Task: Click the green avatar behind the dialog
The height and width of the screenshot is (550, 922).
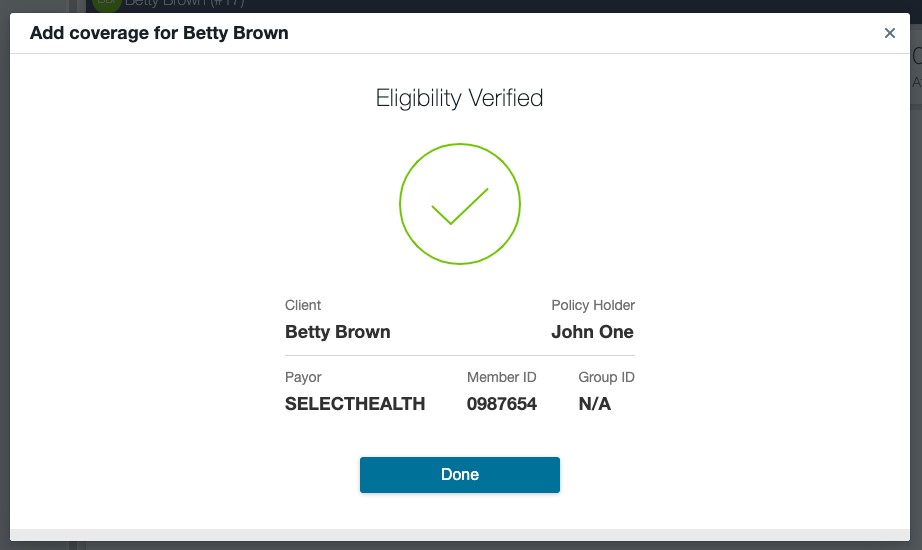Action: click(105, 4)
